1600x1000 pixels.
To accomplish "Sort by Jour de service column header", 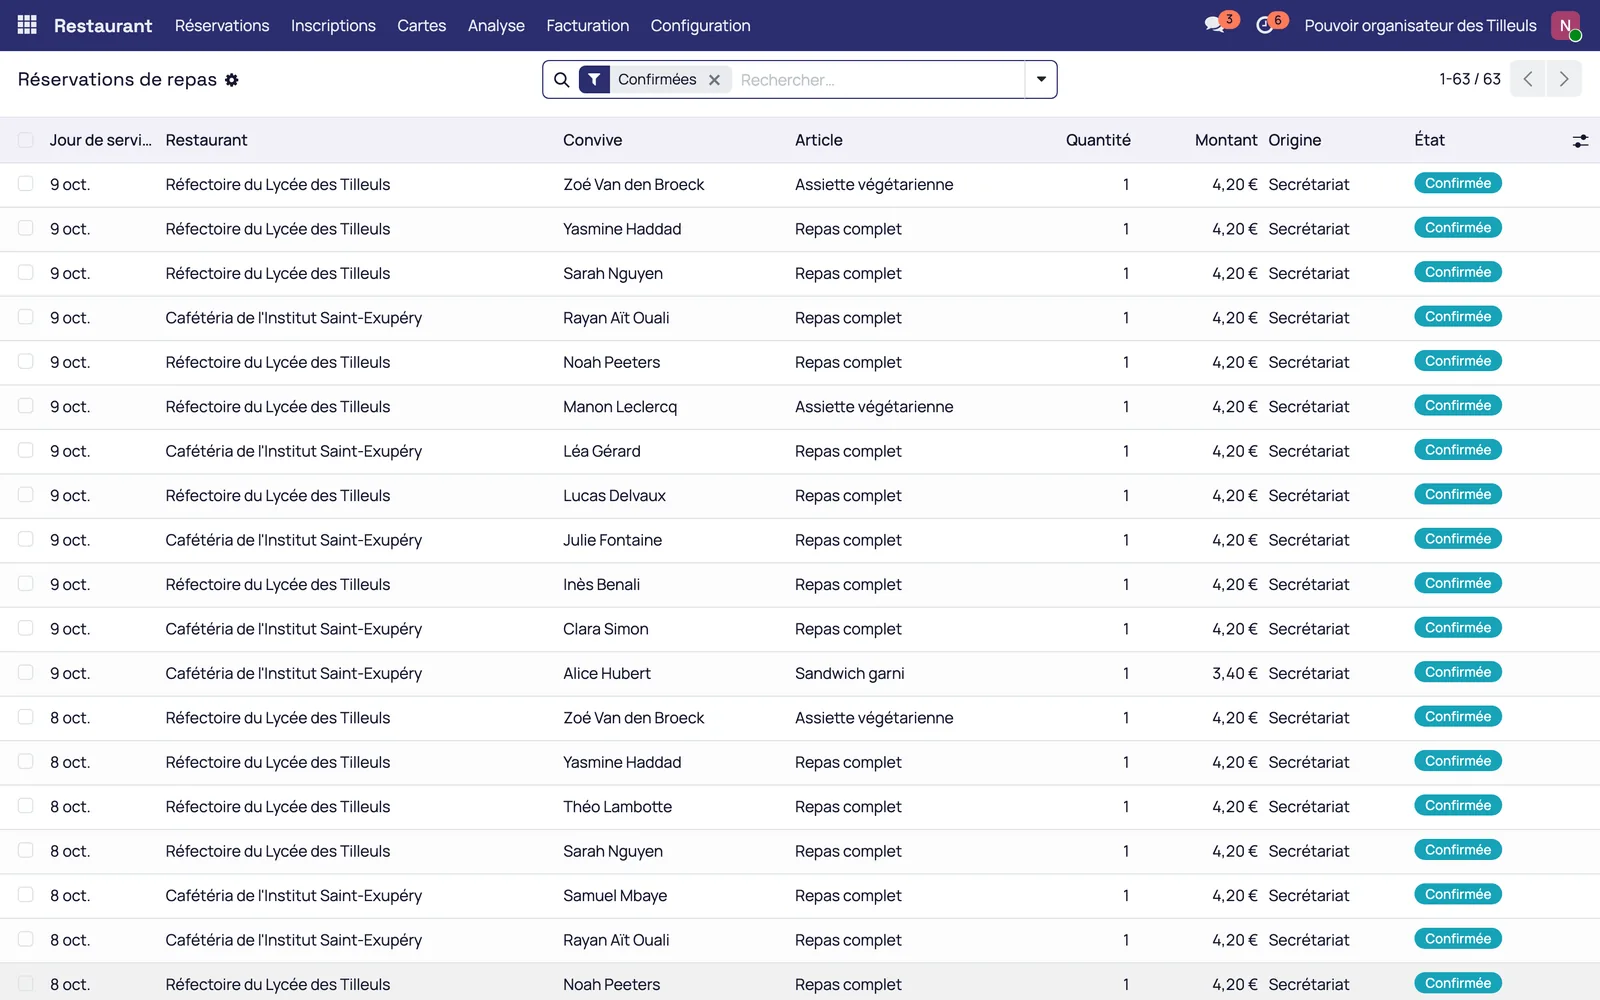I will (x=100, y=140).
